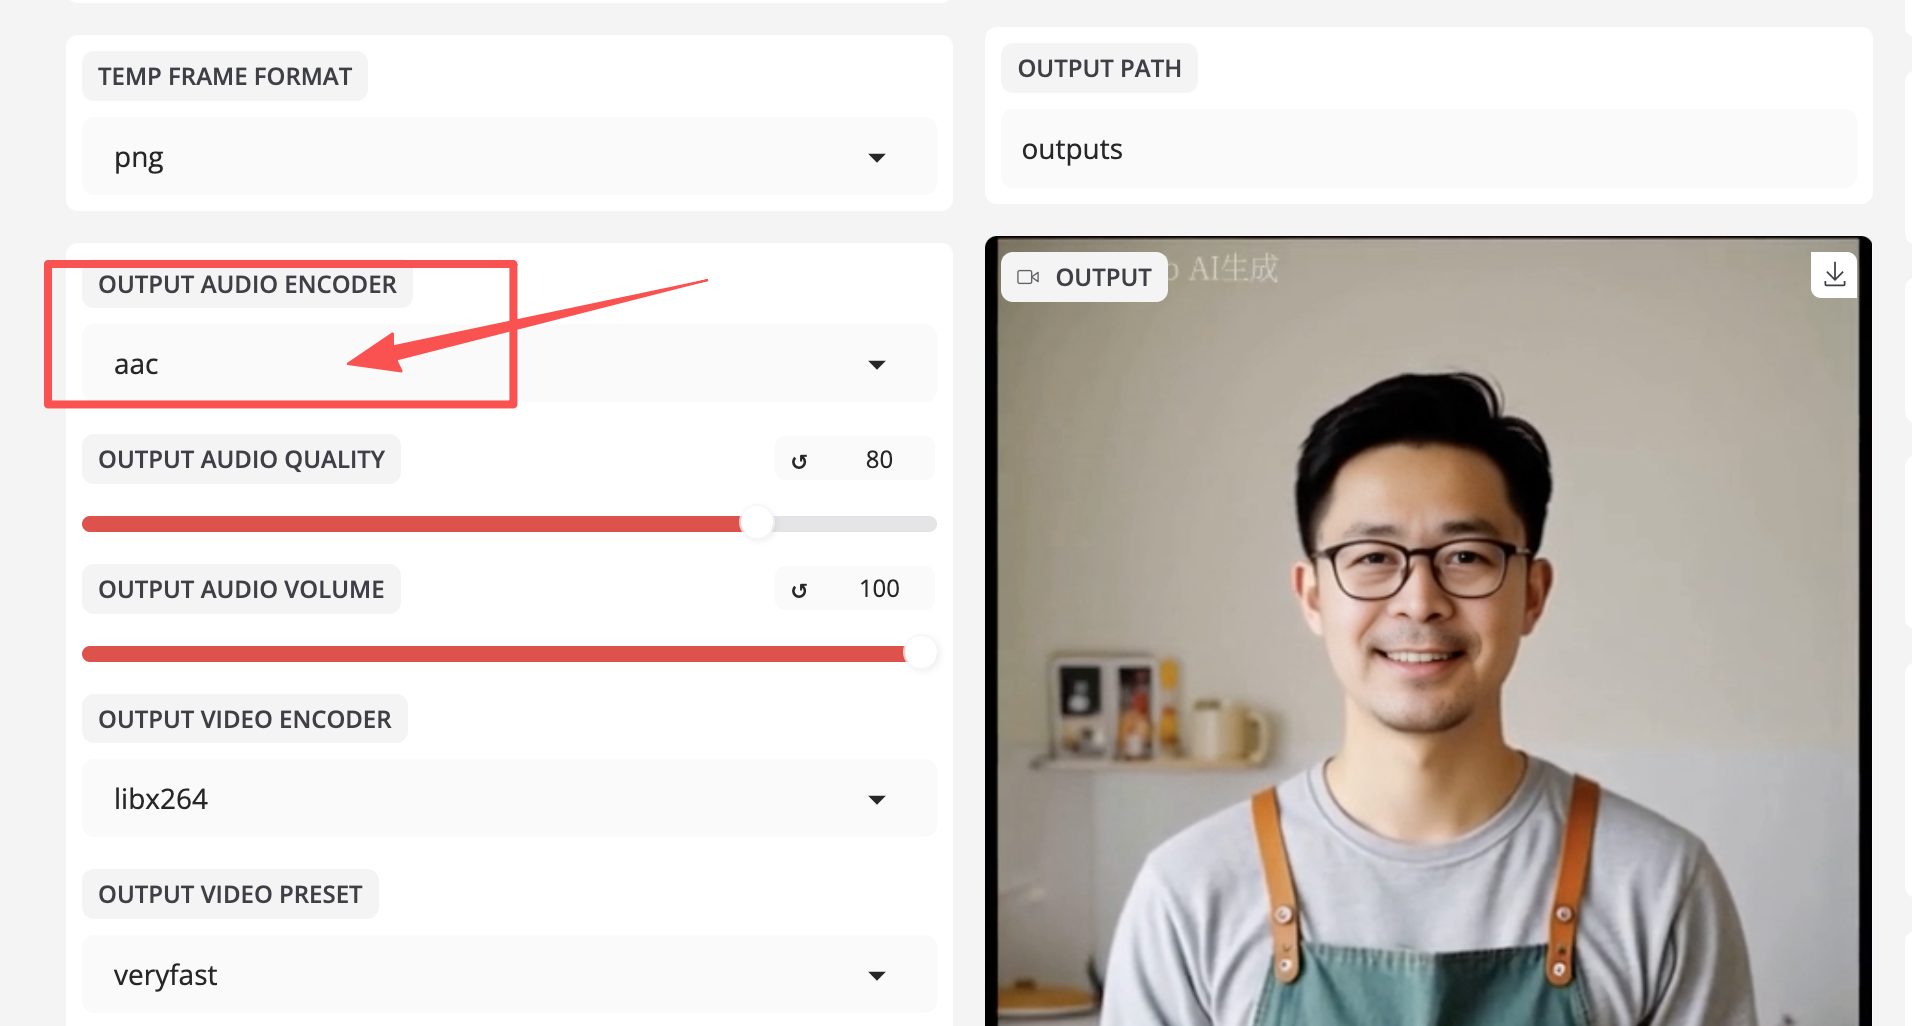
Task: Click the OUTPUT VIDEO PRESET label
Action: click(230, 895)
